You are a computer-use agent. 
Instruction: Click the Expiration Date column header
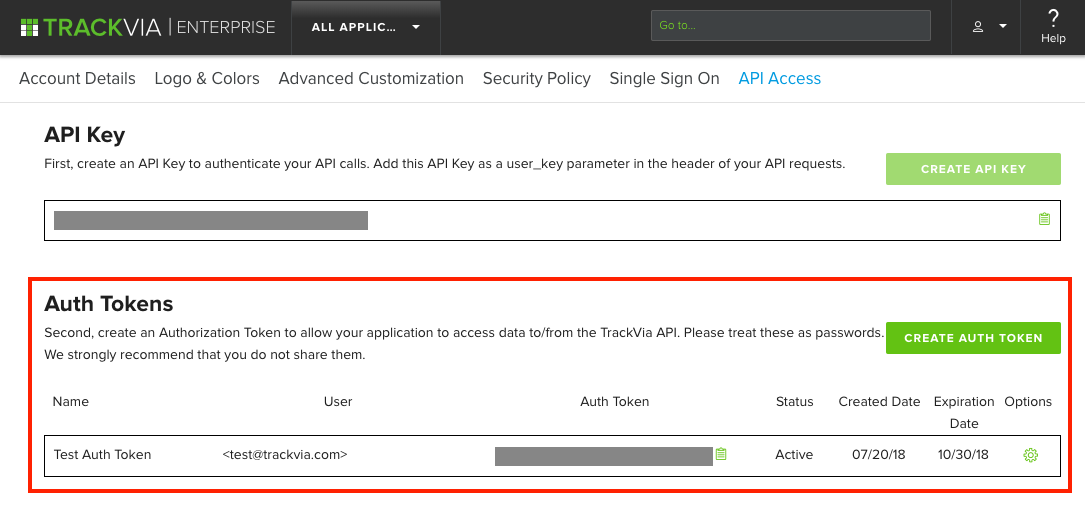tap(964, 412)
